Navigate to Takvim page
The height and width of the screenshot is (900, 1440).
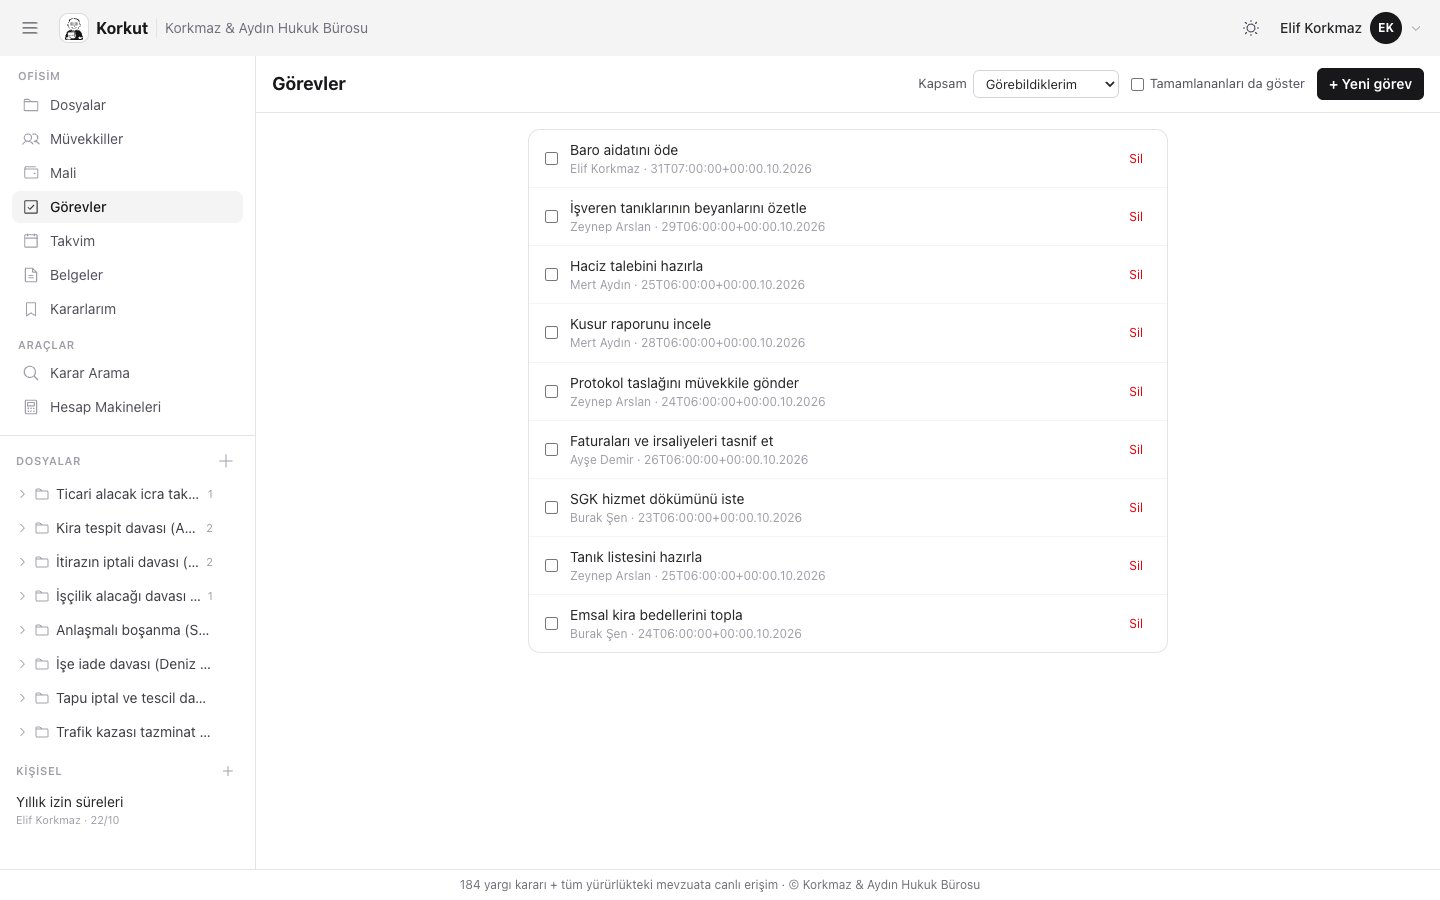127,241
